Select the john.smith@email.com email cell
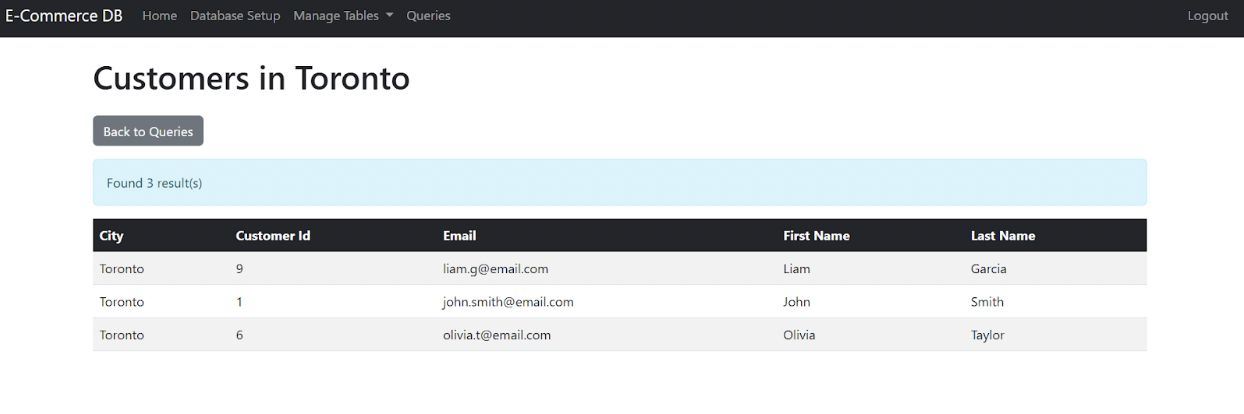 pos(508,302)
